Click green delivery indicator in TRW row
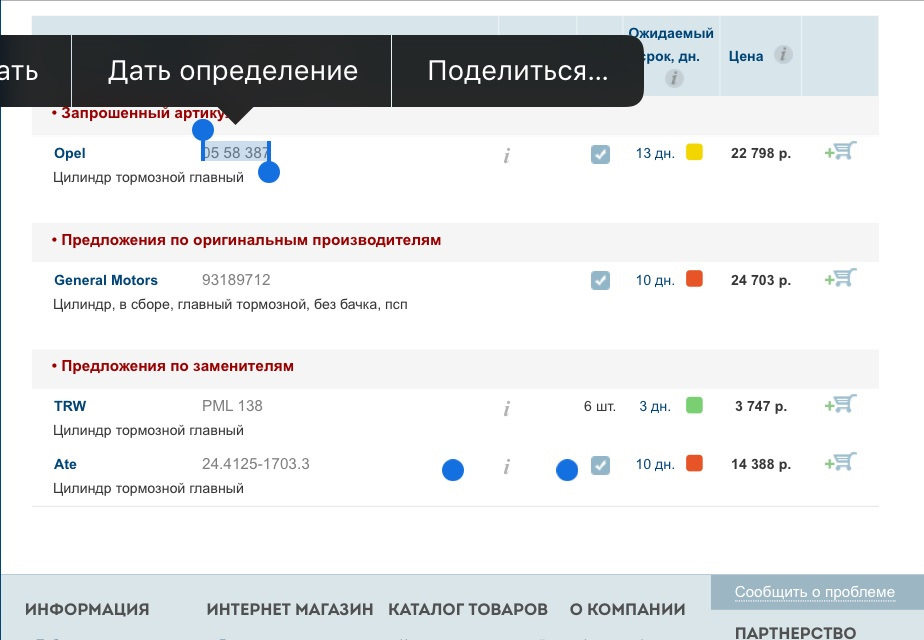 click(694, 405)
